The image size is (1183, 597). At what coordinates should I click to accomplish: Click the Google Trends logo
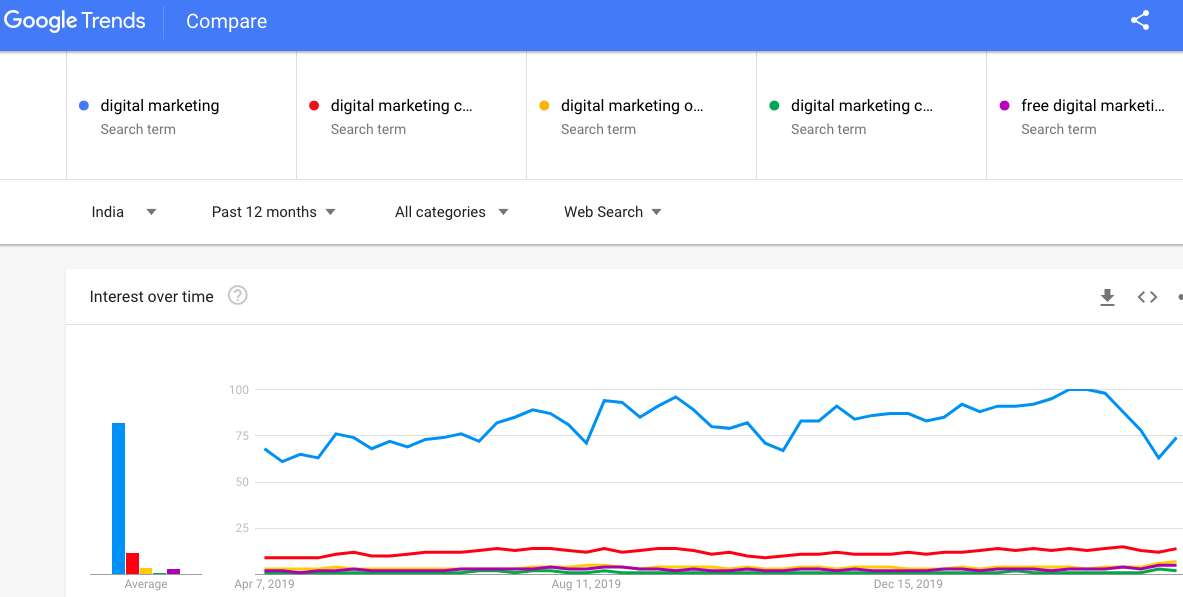pos(74,20)
